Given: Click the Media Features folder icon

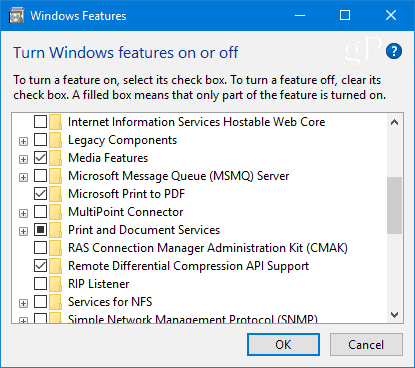Looking at the screenshot, I should 55,158.
